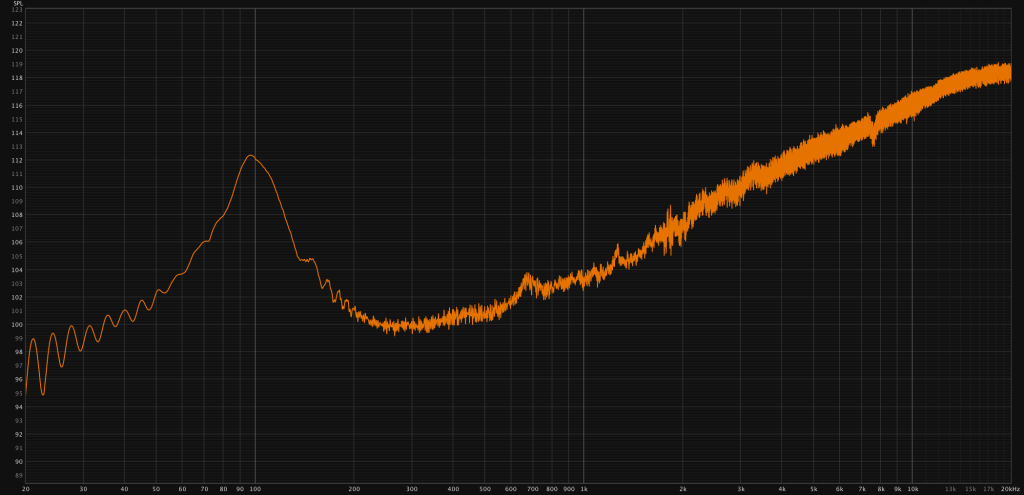The image size is (1024, 495).
Task: Click the trace's deepest dip below 30 Hz
Action: tap(43, 394)
